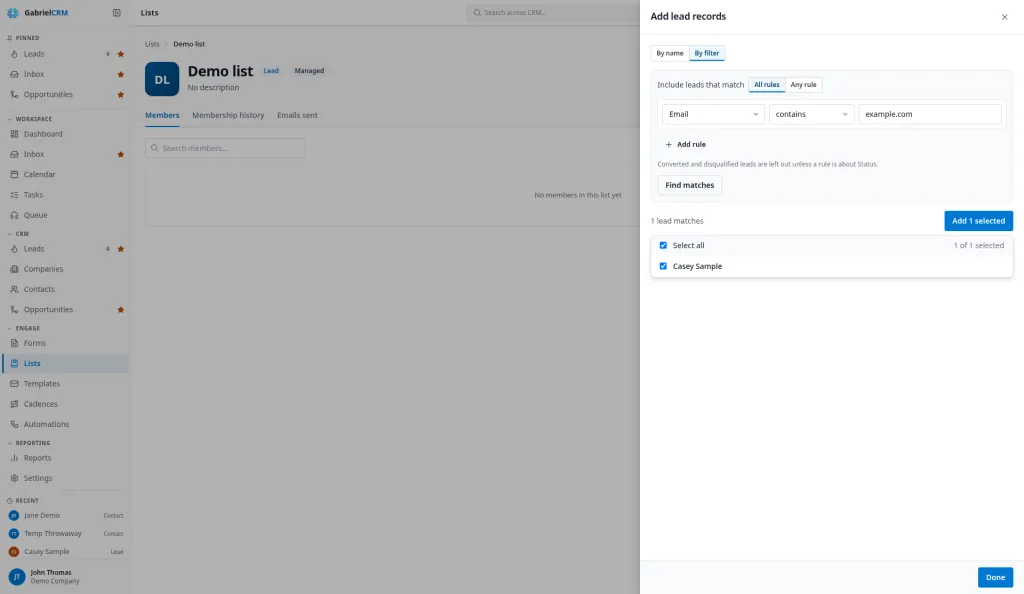Click the Cadences icon
The image size is (1024, 594).
[x=14, y=404]
